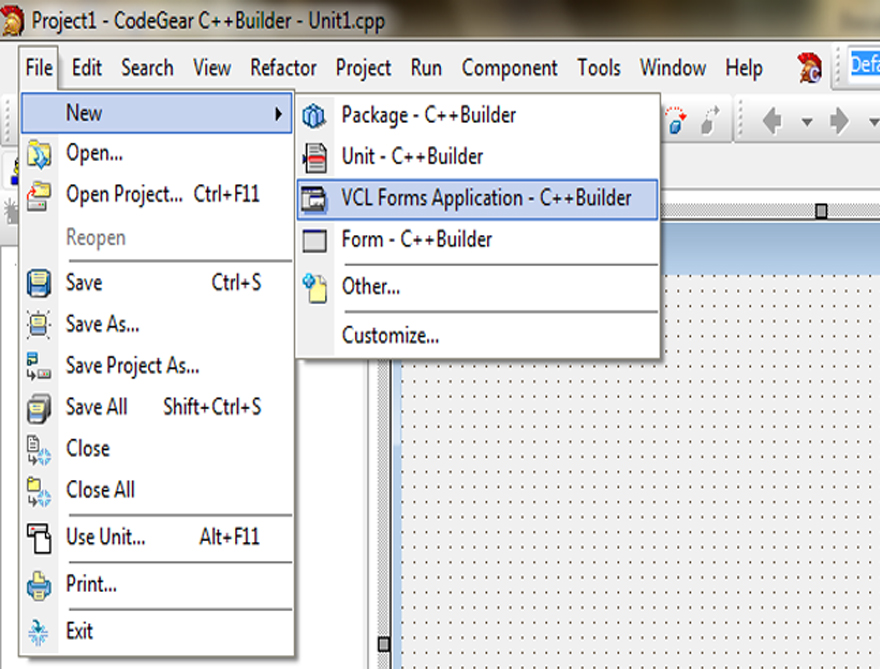Click the Form - C++Builder icon

(x=314, y=241)
